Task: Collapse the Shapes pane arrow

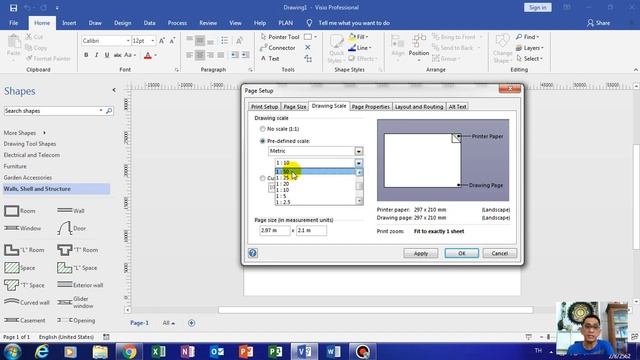Action: click(x=114, y=90)
